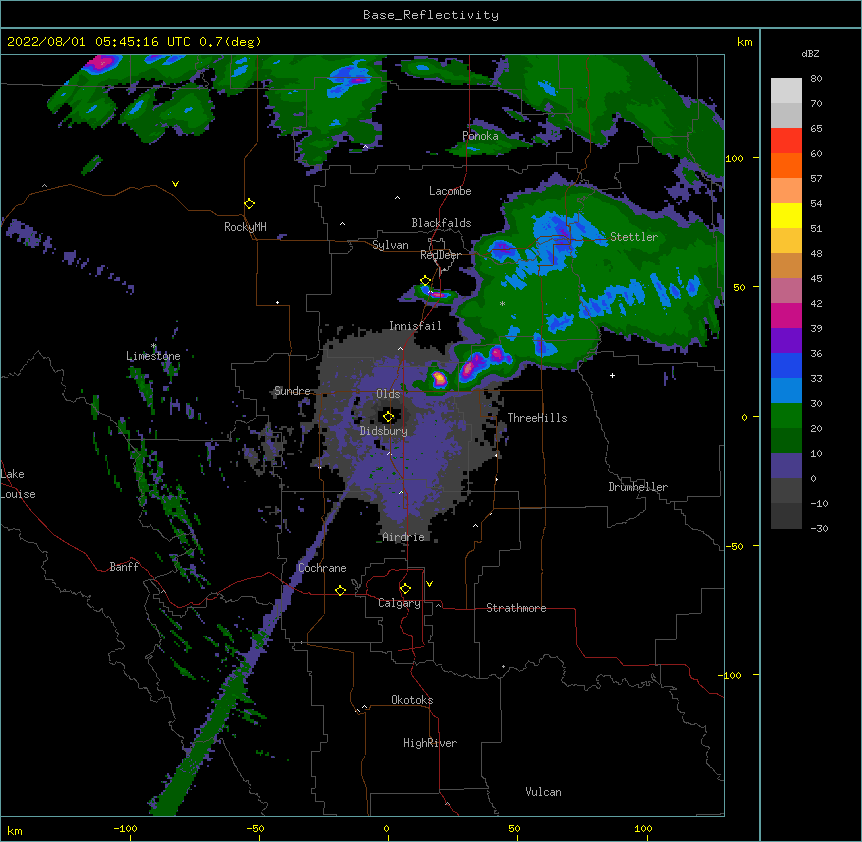Click the small storm cell just south of RedDeer

click(x=437, y=295)
